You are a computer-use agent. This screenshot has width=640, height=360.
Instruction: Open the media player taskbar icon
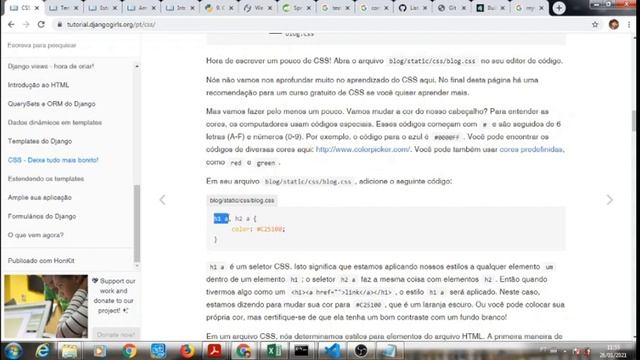pos(99,351)
